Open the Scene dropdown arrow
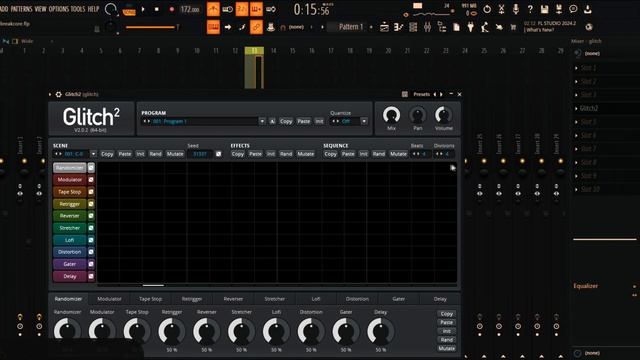The height and width of the screenshot is (360, 640). 93,154
